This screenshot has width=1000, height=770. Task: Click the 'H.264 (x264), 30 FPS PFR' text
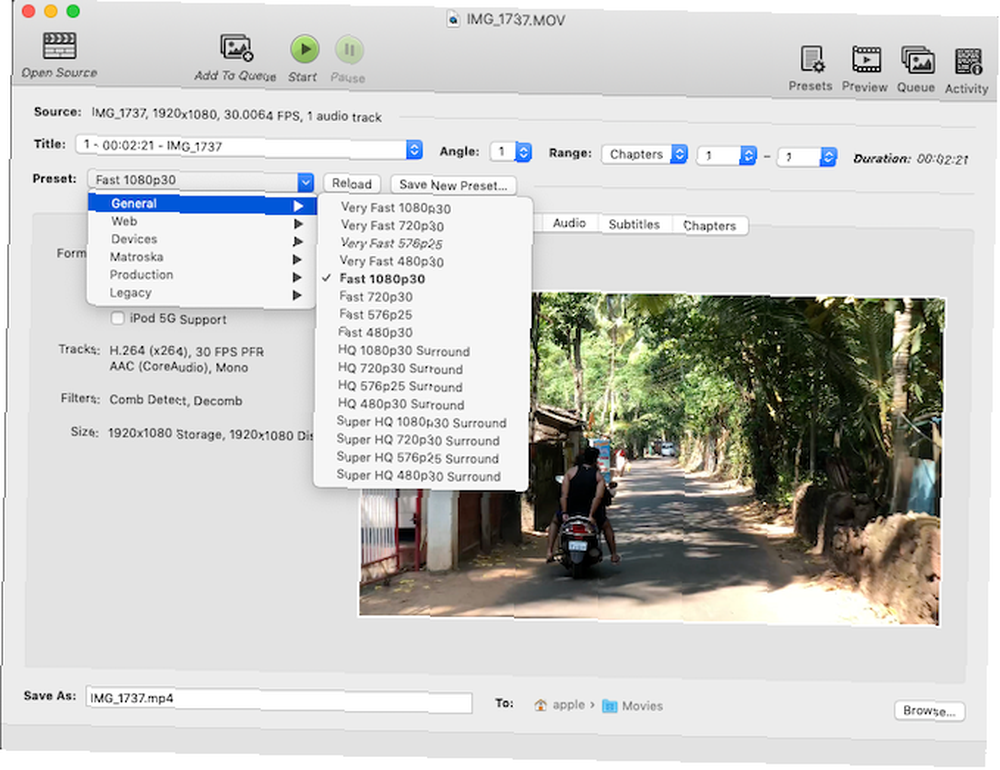(x=187, y=352)
